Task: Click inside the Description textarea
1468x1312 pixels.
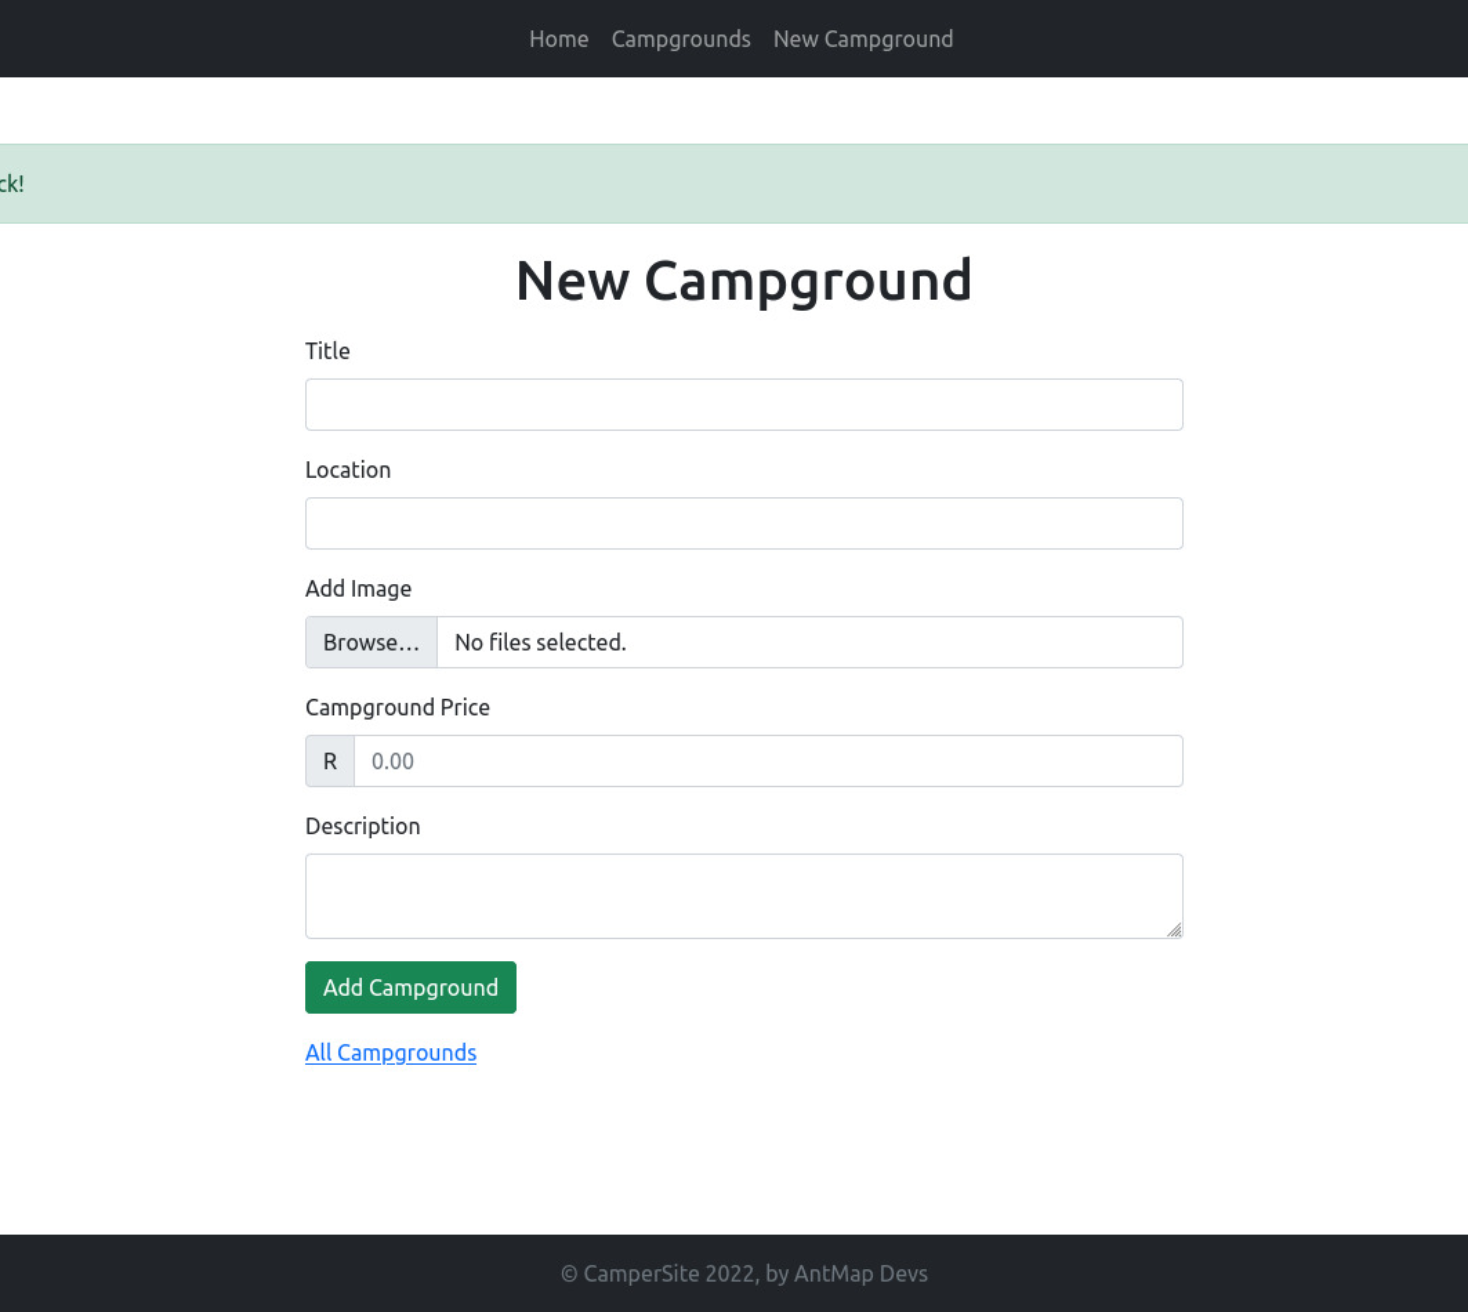Action: click(x=744, y=896)
